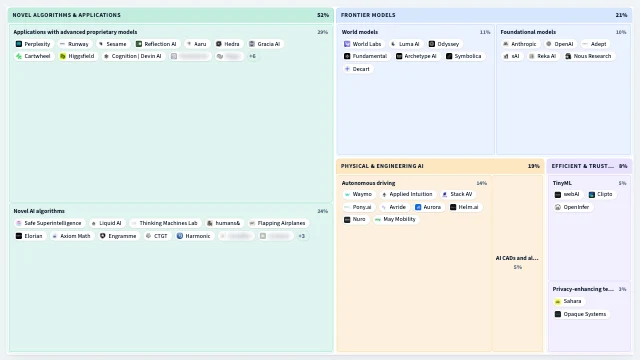Click the Clipto logo icon
Viewport: 640px width, 360px height.
592,194
